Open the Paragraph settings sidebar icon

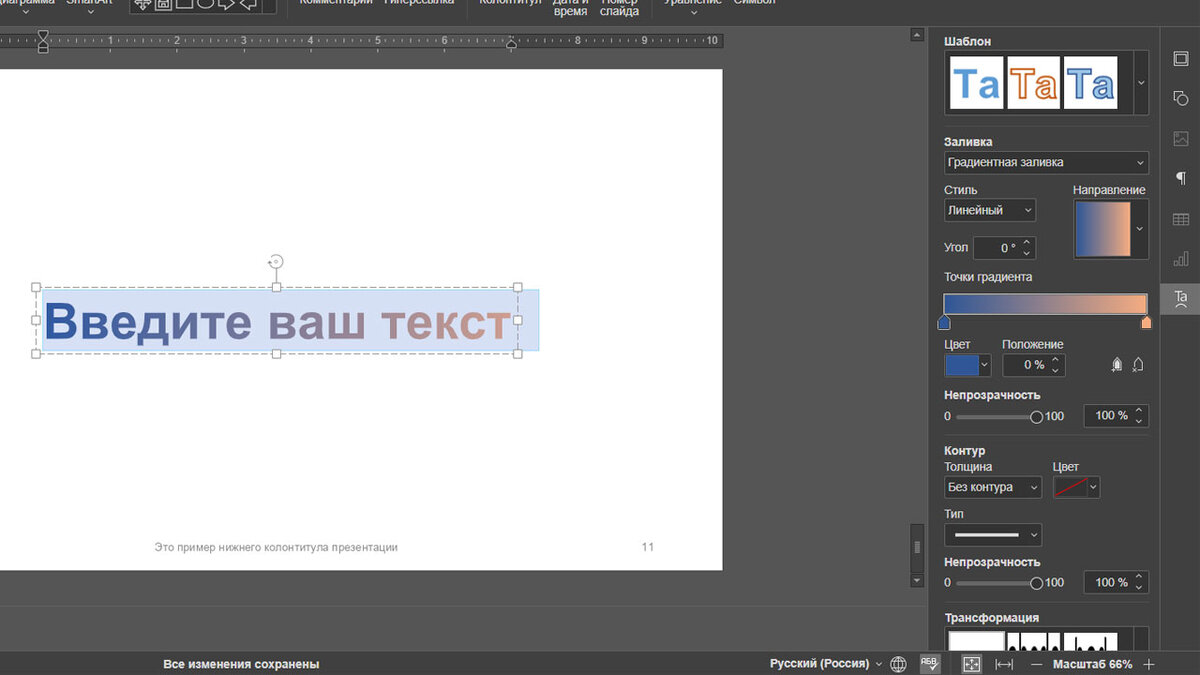pyautogui.click(x=1180, y=178)
